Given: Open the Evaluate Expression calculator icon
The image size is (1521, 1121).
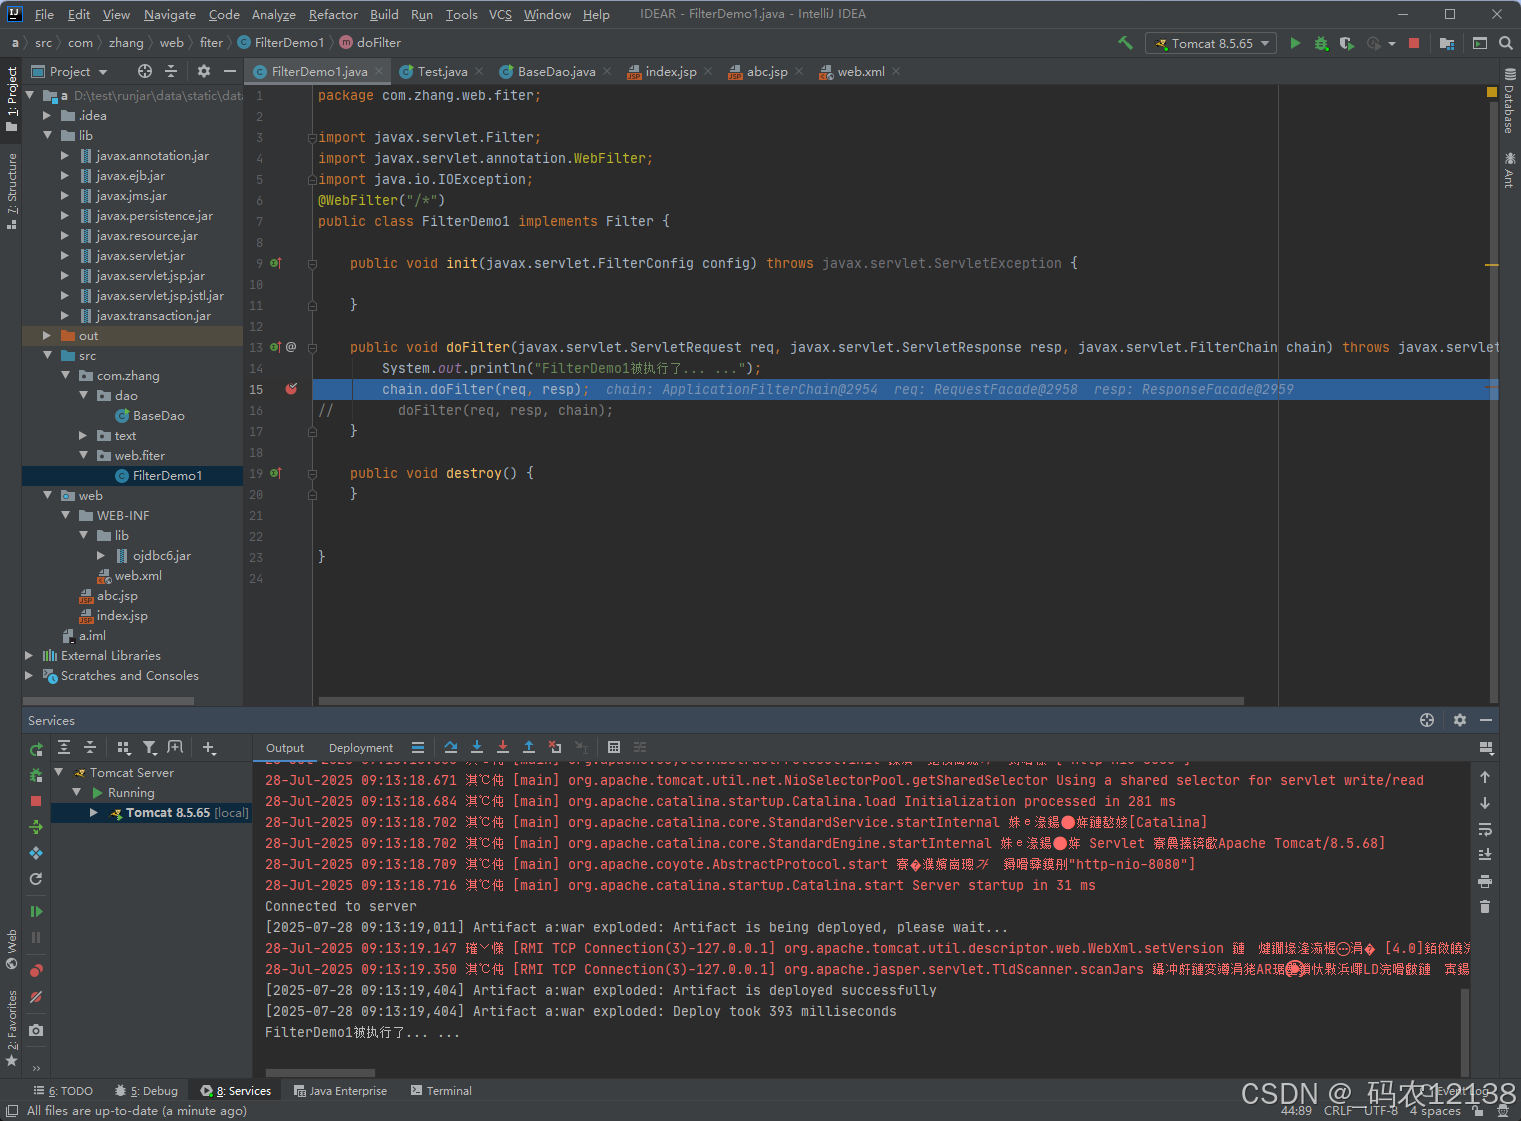Looking at the screenshot, I should (x=614, y=747).
